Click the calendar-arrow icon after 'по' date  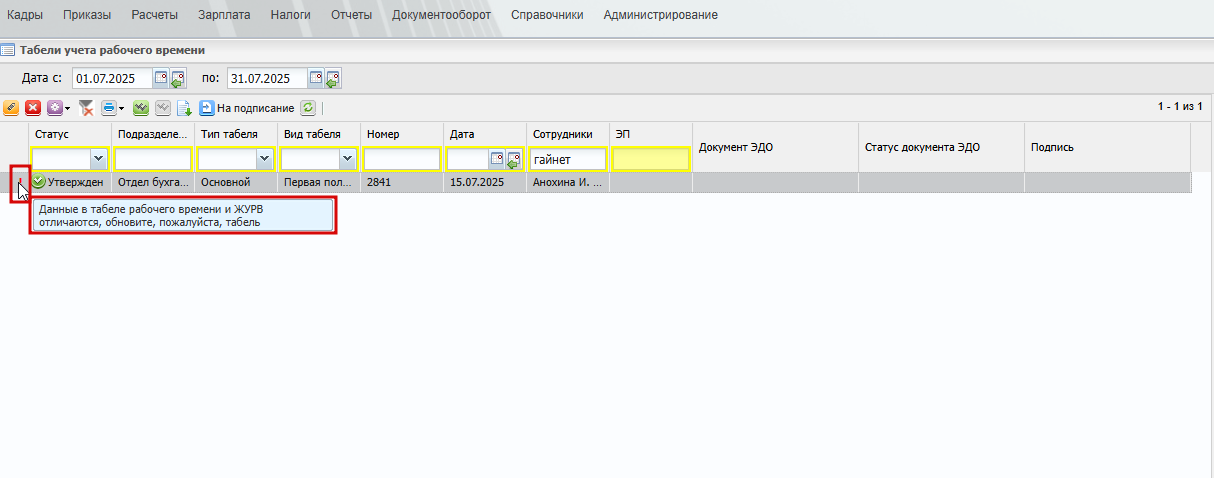(x=333, y=78)
